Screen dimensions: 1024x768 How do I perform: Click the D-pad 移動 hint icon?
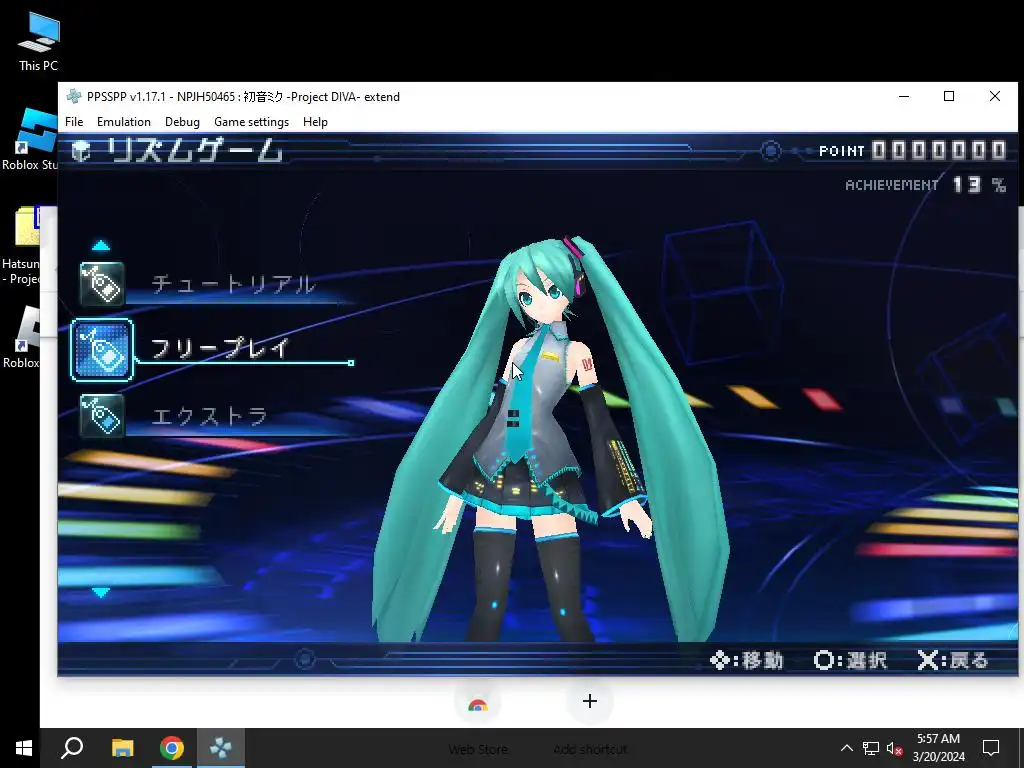pyautogui.click(x=720, y=660)
